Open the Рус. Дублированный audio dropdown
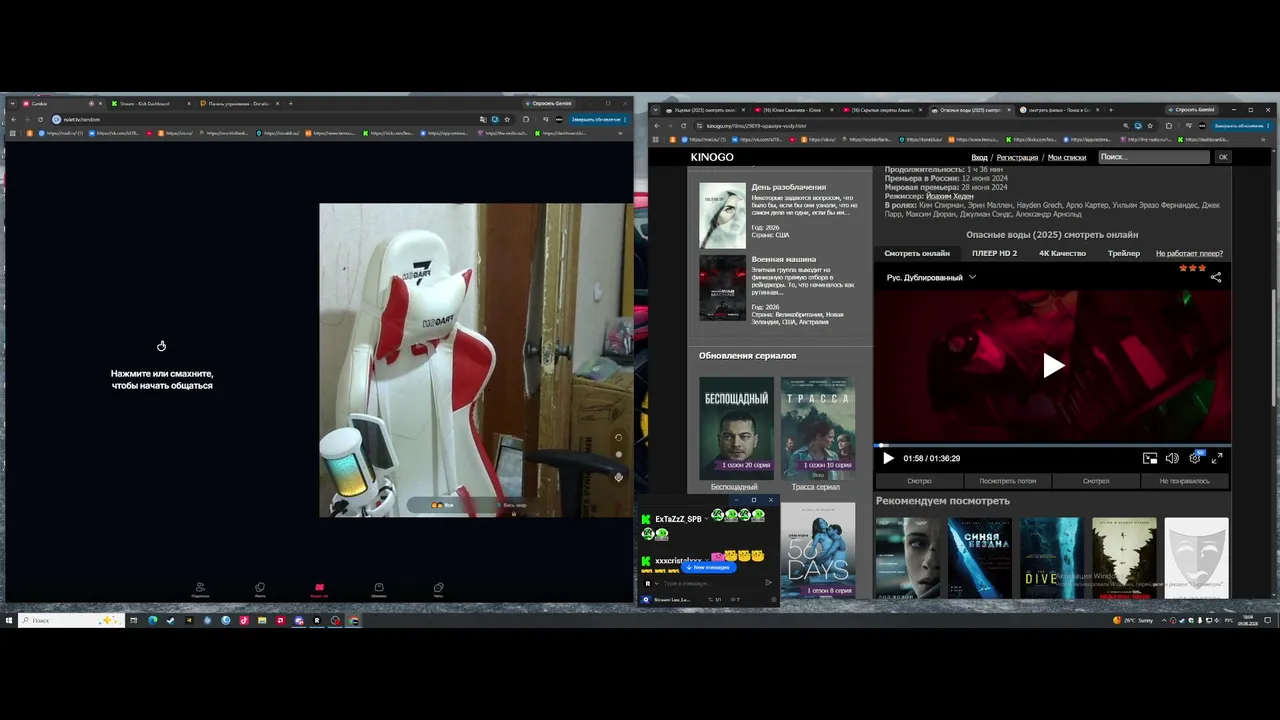Screen dimensions: 1280x720 931,277
